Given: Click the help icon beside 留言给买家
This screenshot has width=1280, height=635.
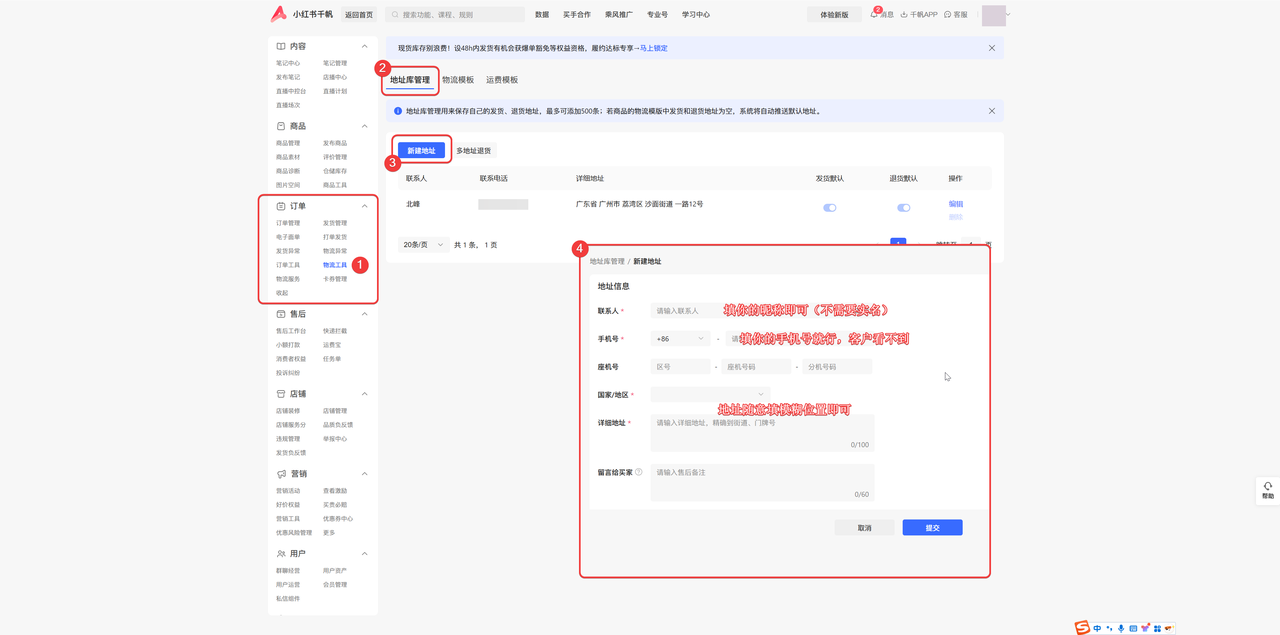Looking at the screenshot, I should tap(639, 472).
